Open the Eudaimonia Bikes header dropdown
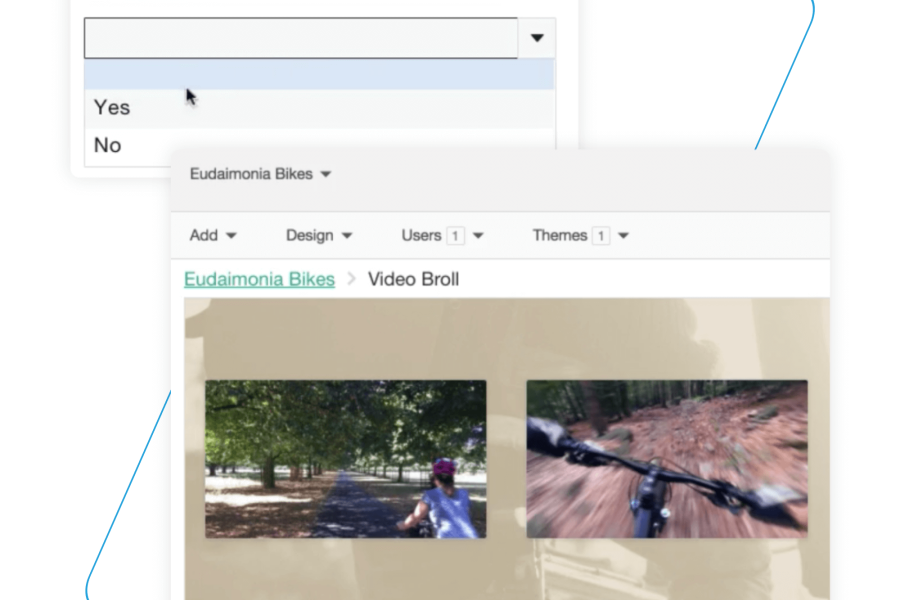The image size is (900, 600). 252,174
